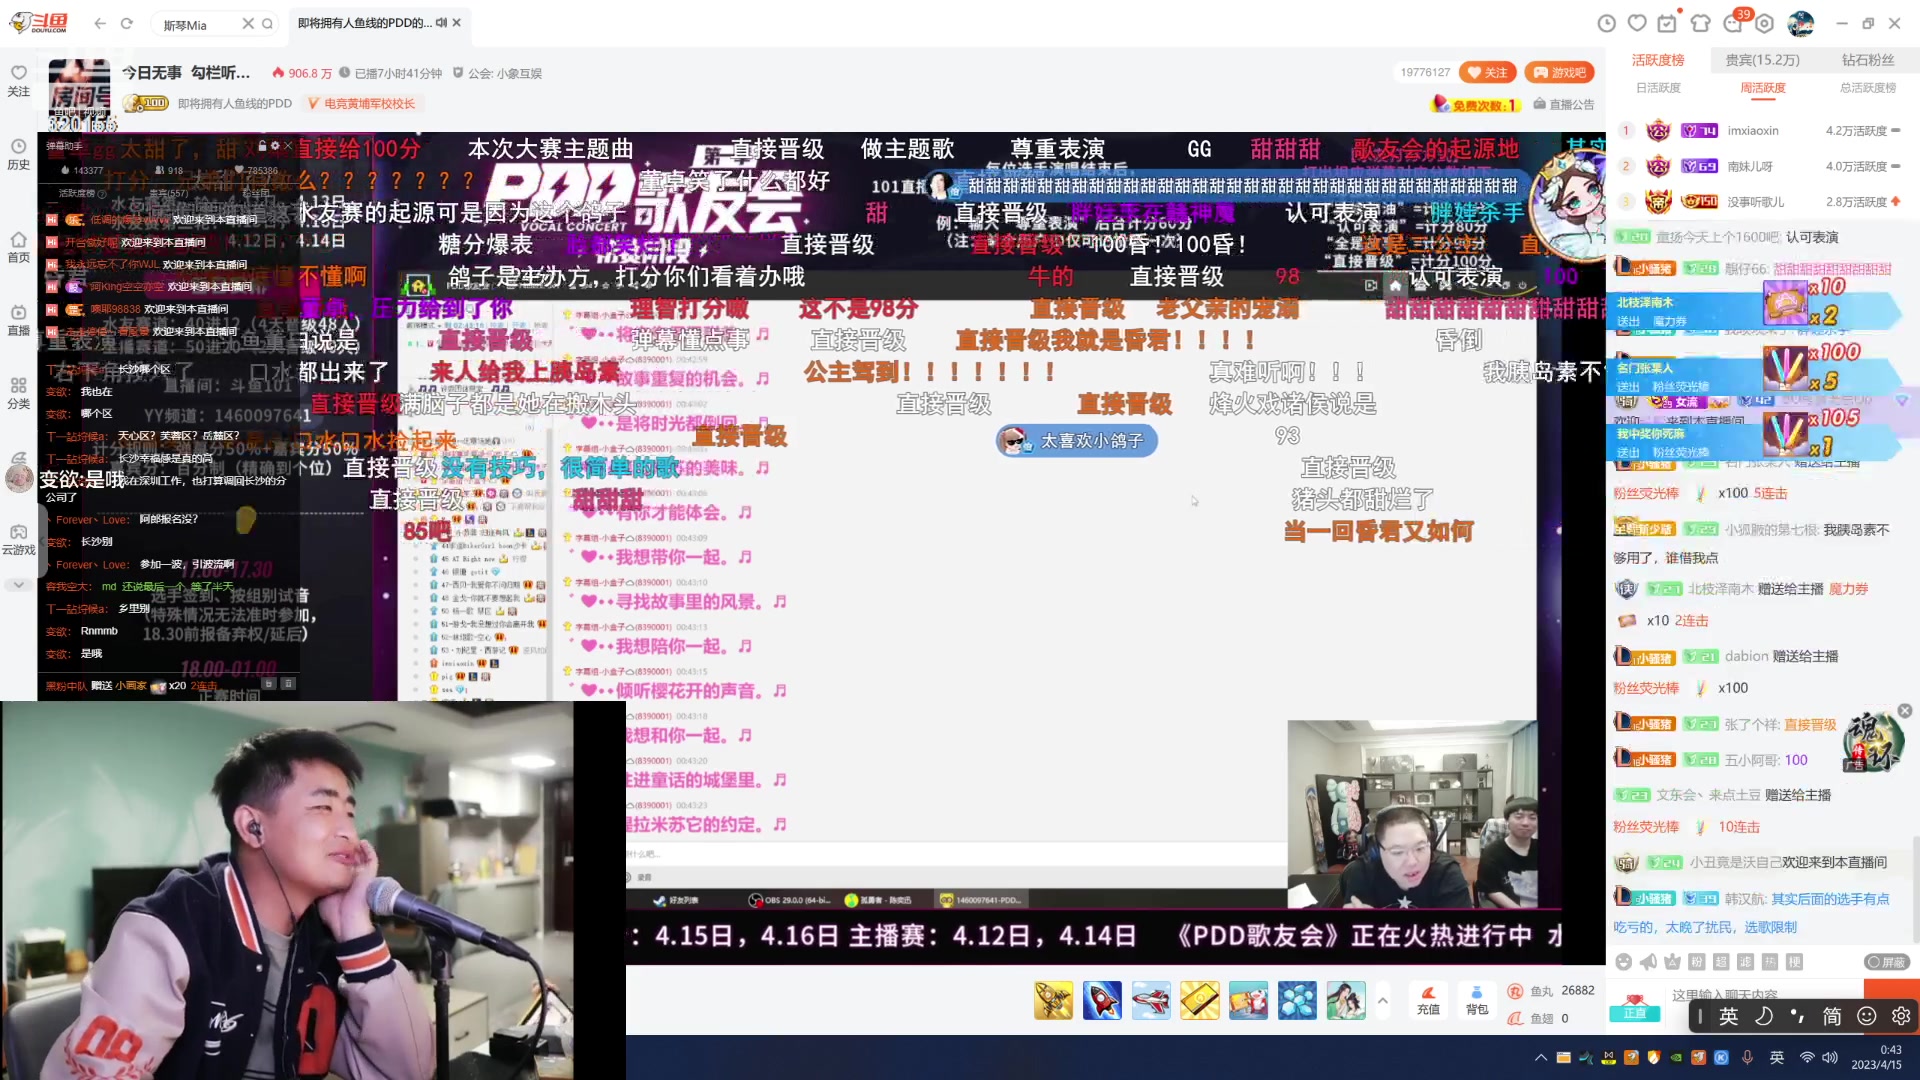Open messages icon with 39 badge
The width and height of the screenshot is (1920, 1080).
pyautogui.click(x=1733, y=23)
